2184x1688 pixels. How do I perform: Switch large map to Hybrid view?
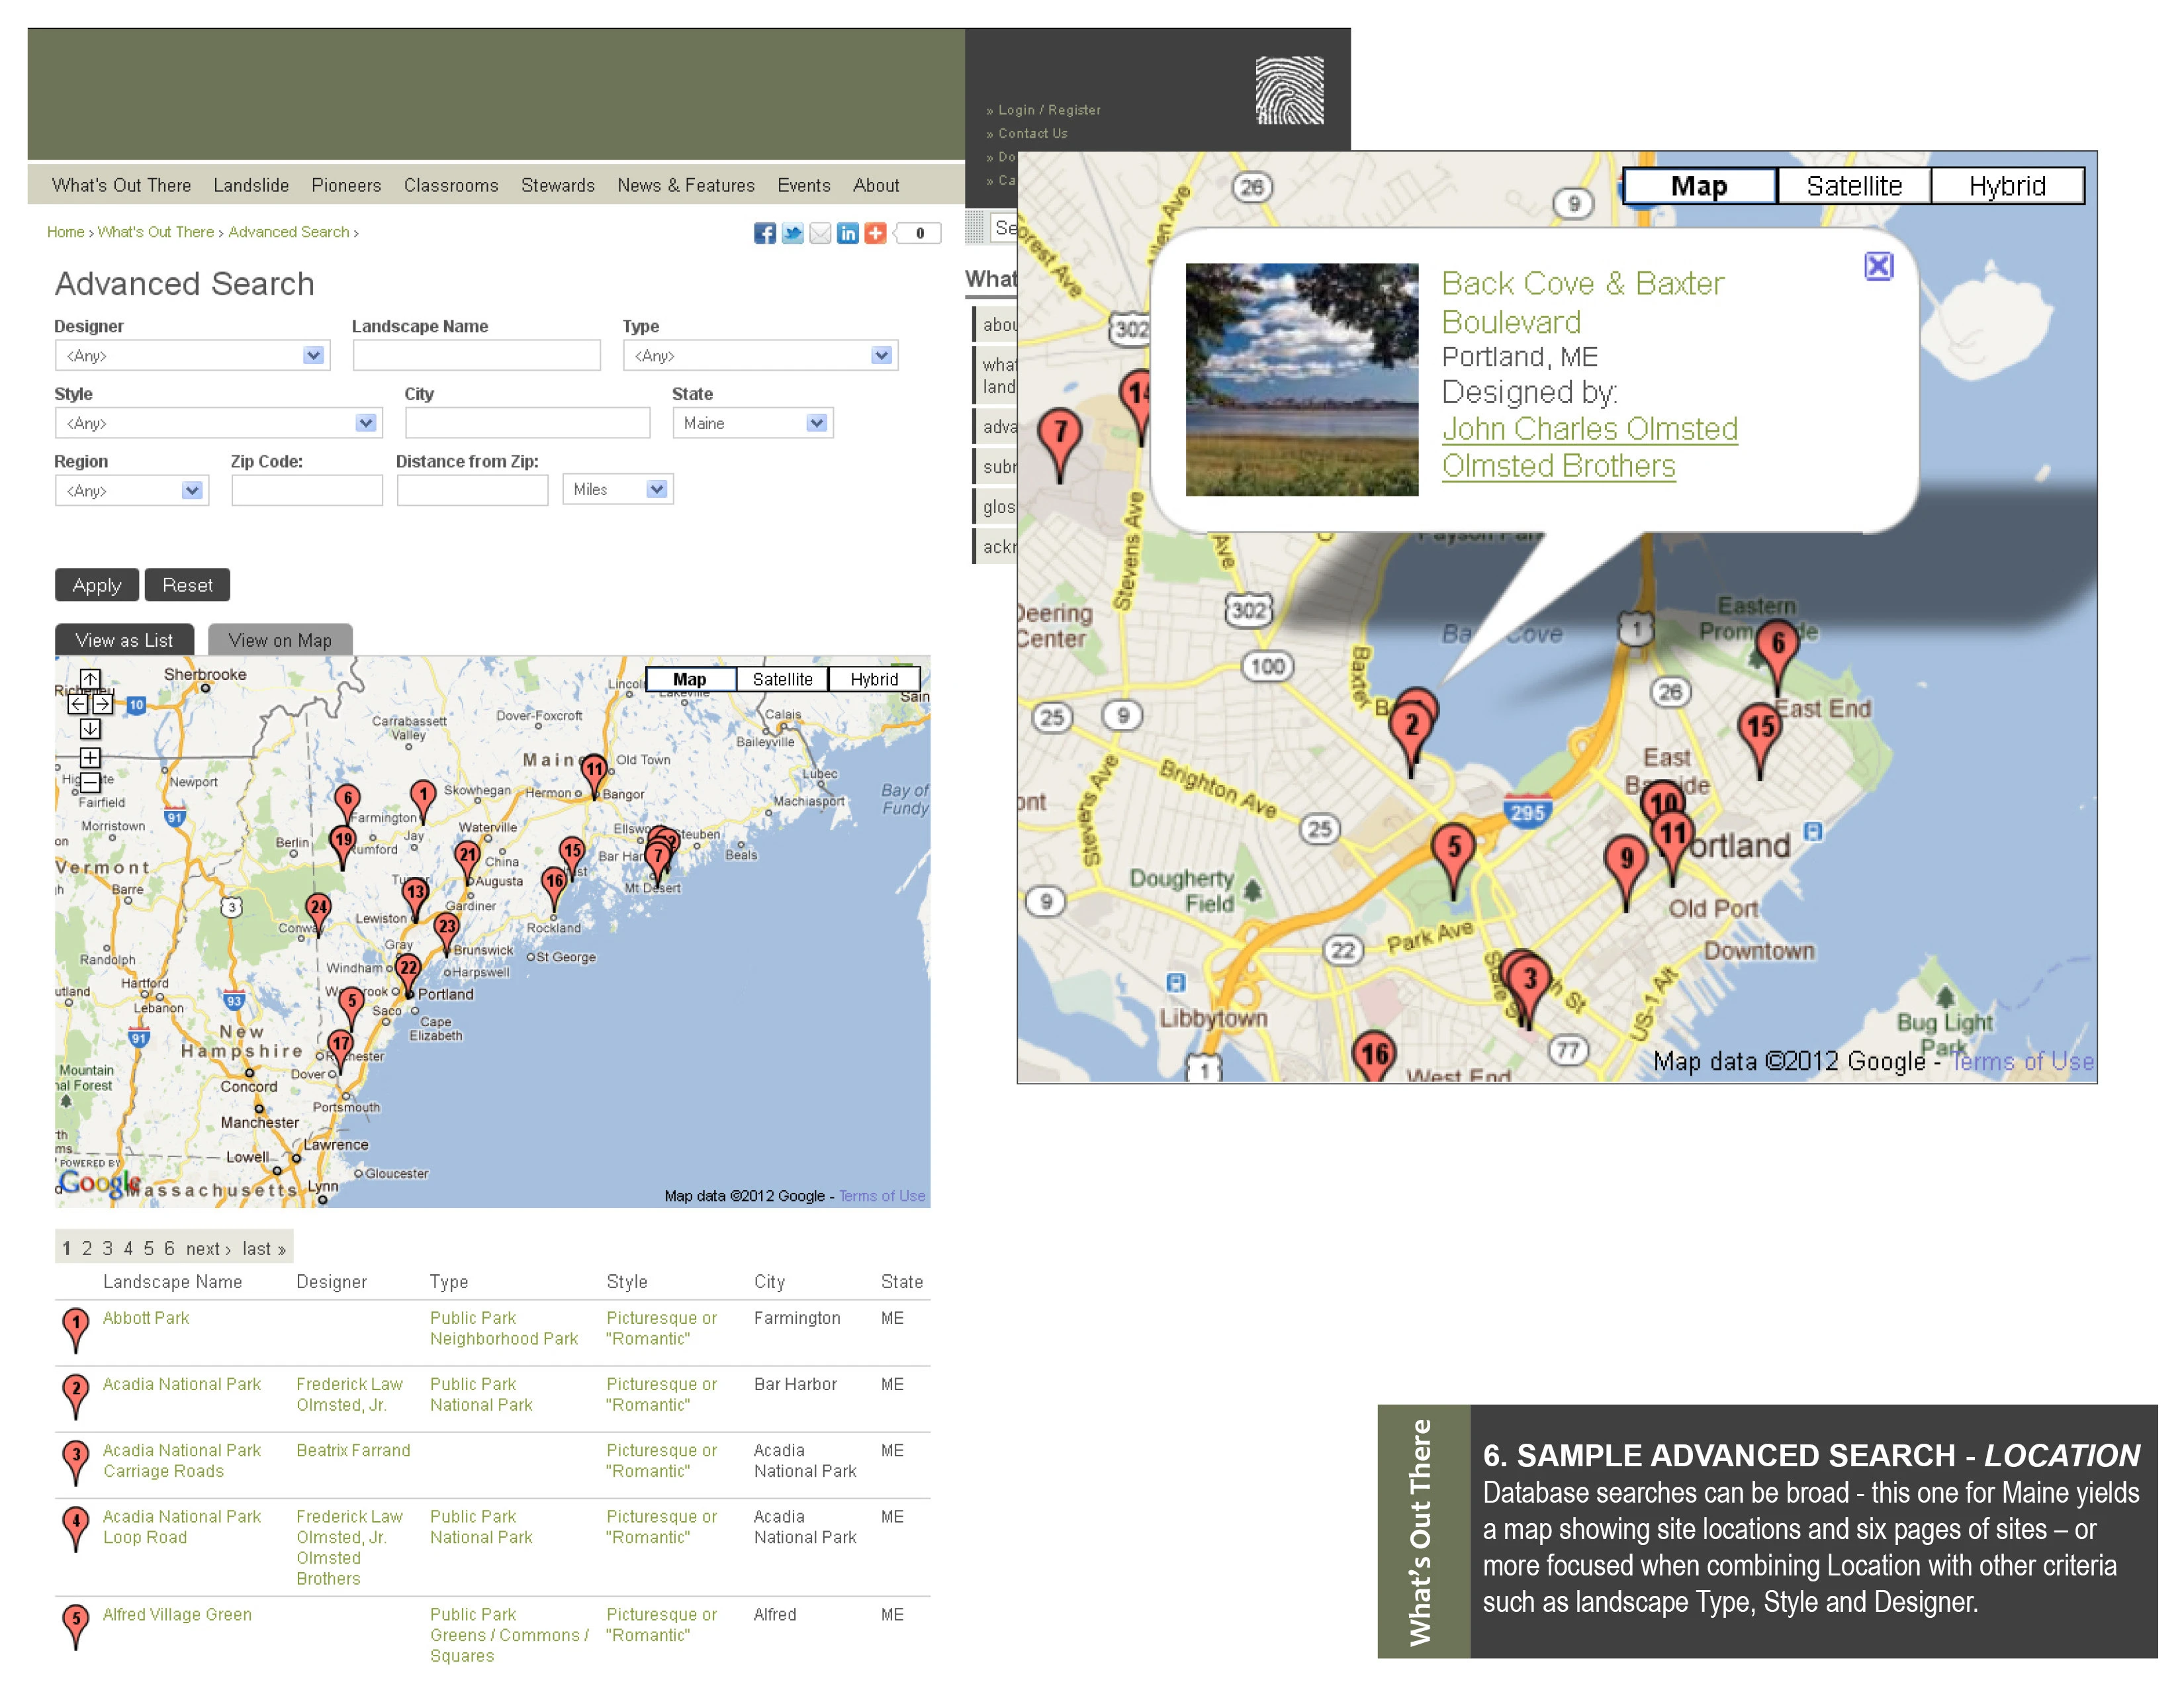2007,186
